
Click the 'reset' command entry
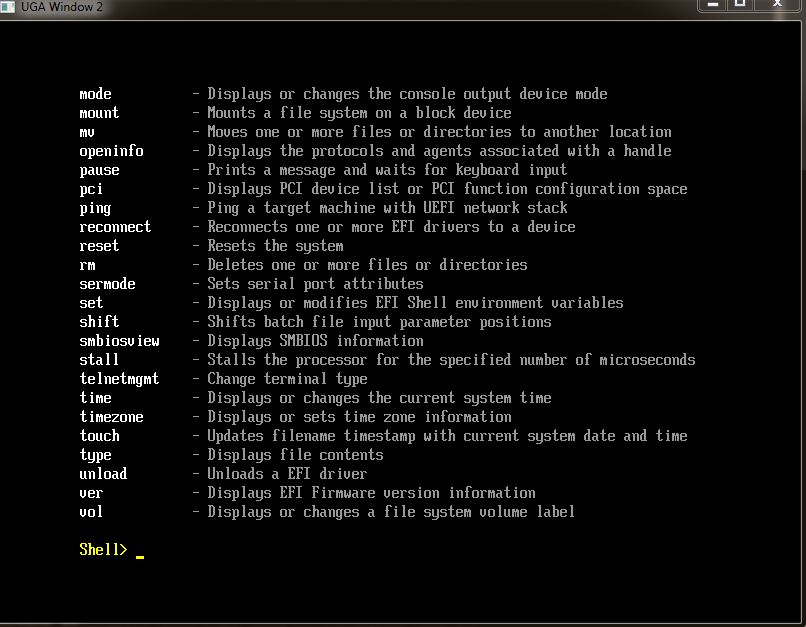tap(99, 246)
